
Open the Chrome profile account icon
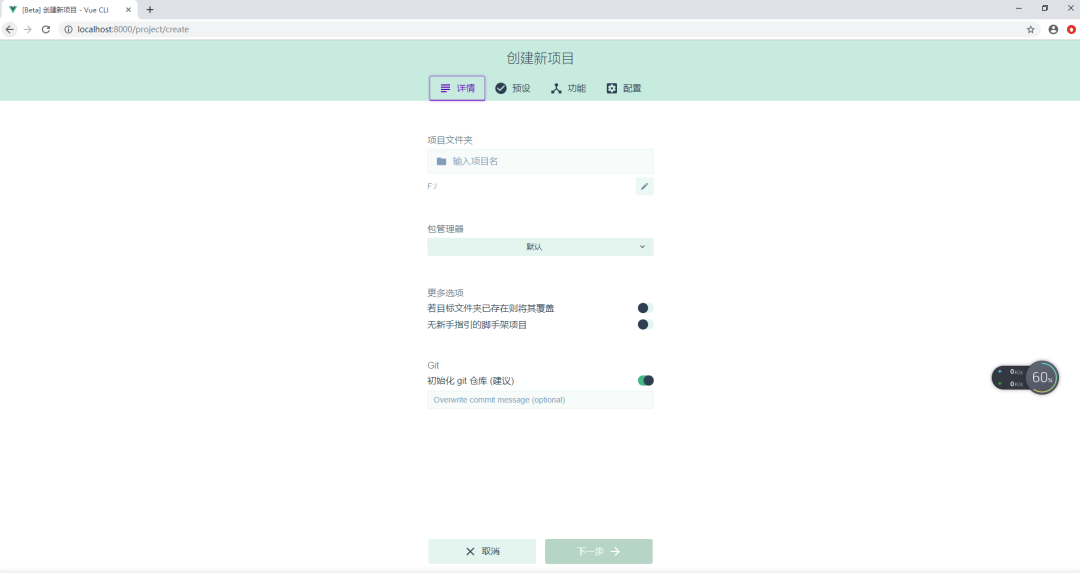pyautogui.click(x=1053, y=30)
